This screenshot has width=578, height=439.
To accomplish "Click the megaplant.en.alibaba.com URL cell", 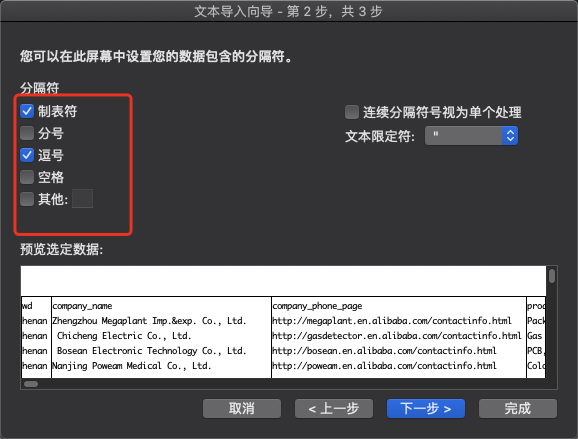I will point(392,321).
